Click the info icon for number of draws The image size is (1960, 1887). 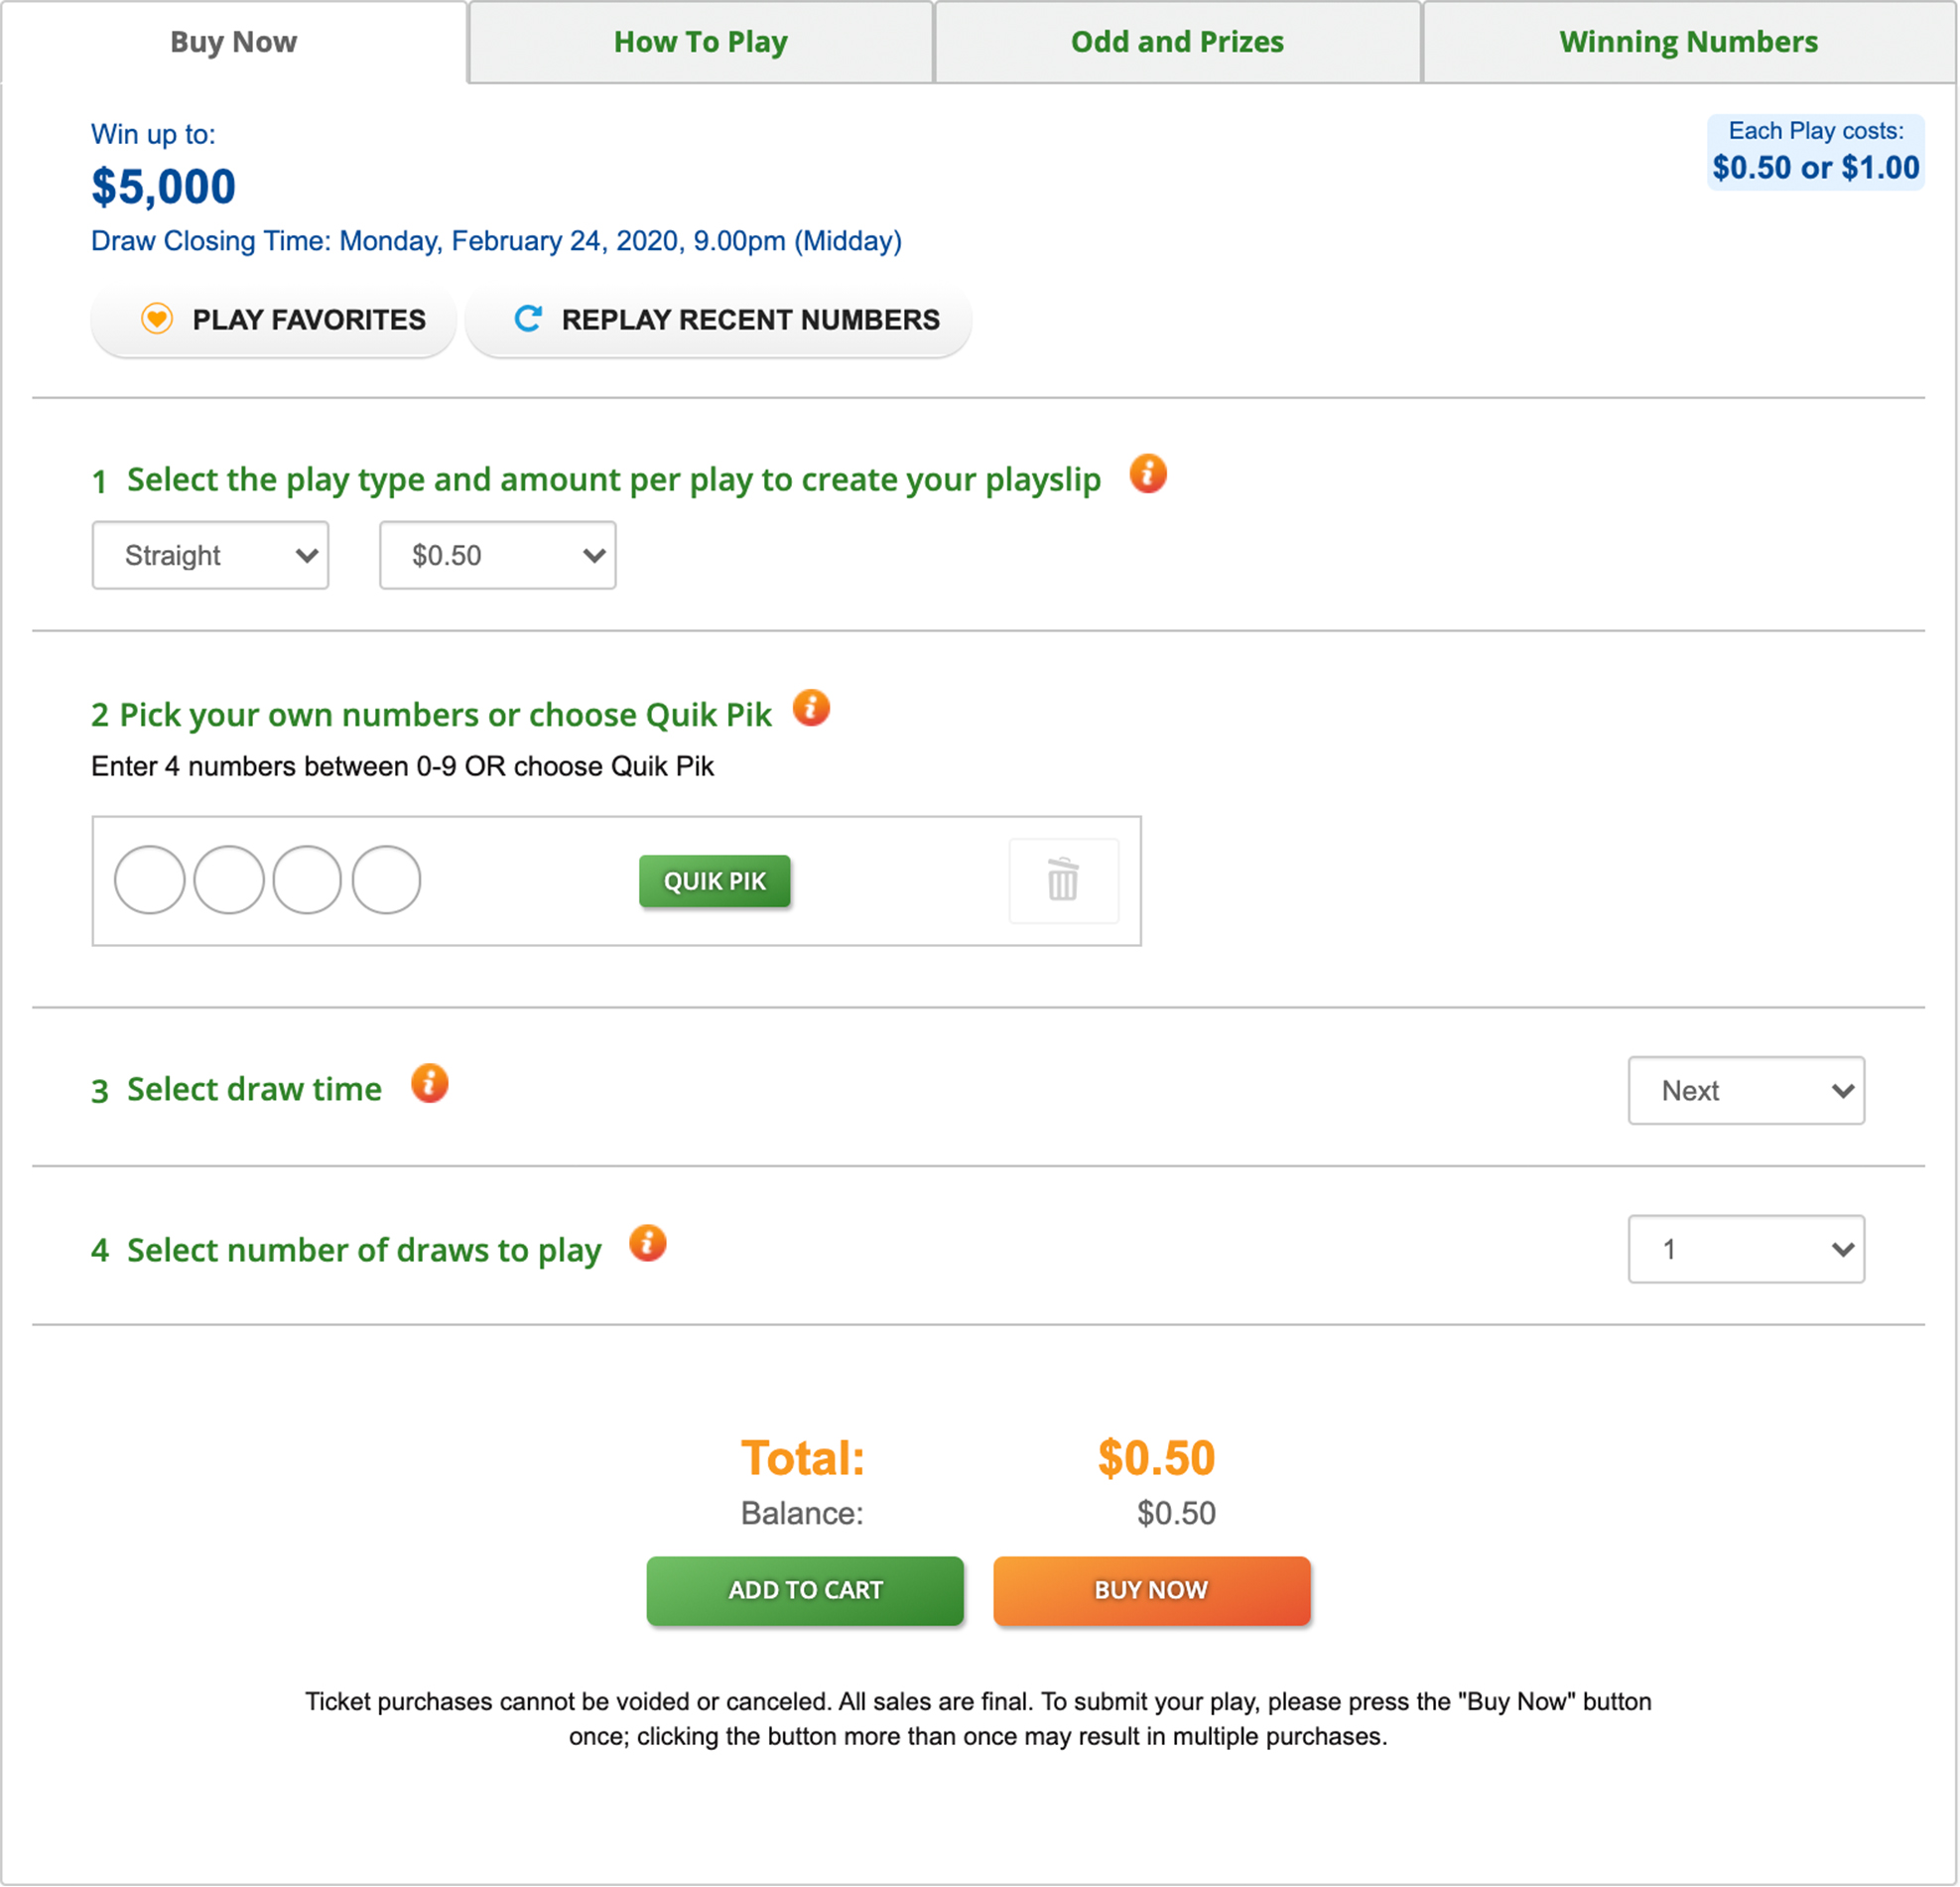tap(648, 1244)
